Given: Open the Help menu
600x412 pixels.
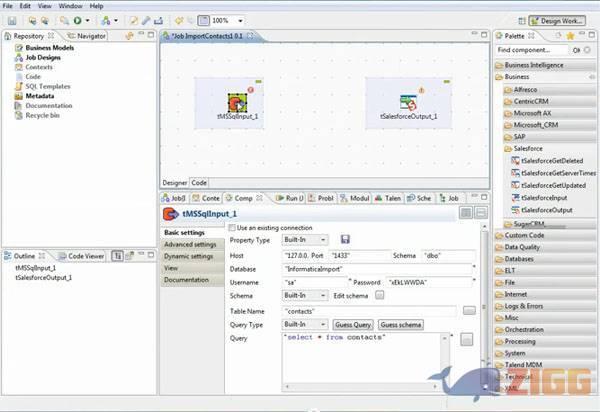Looking at the screenshot, I should (96, 6).
